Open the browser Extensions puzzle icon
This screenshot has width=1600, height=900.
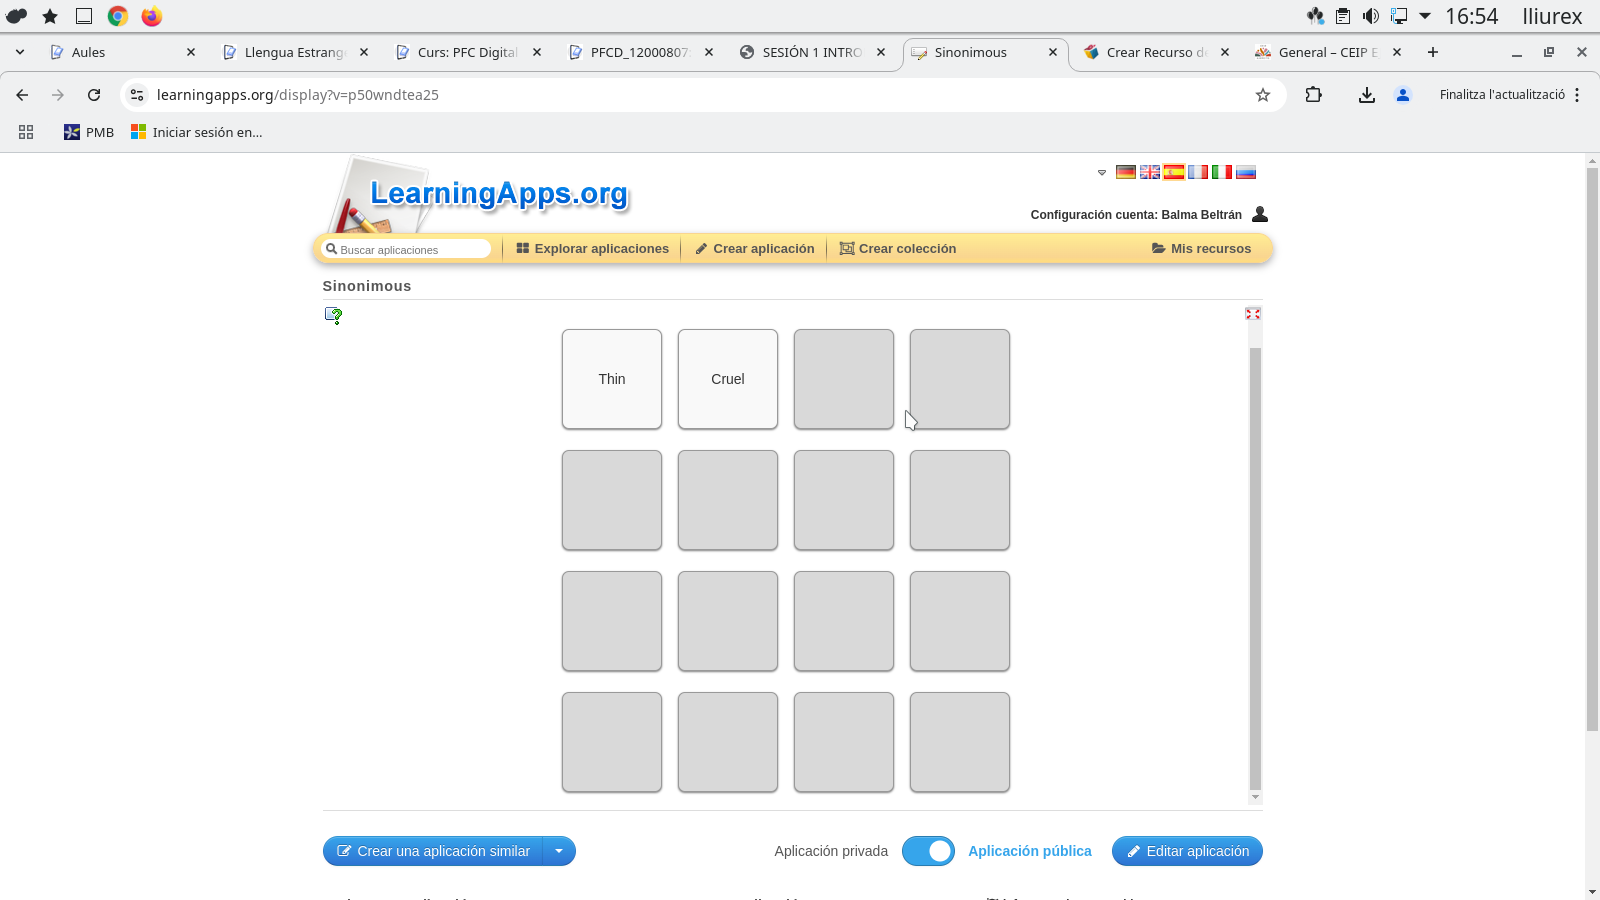click(x=1314, y=95)
